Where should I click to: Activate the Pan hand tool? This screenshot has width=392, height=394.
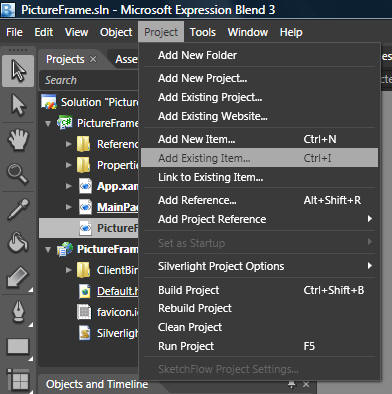18,139
